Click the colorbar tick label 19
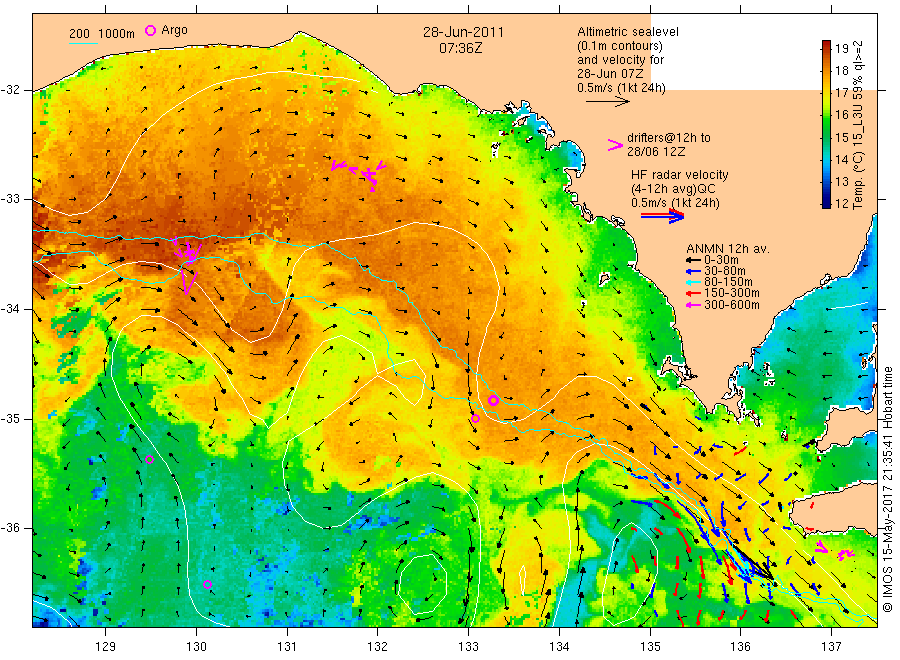900x660 pixels. (x=841, y=48)
